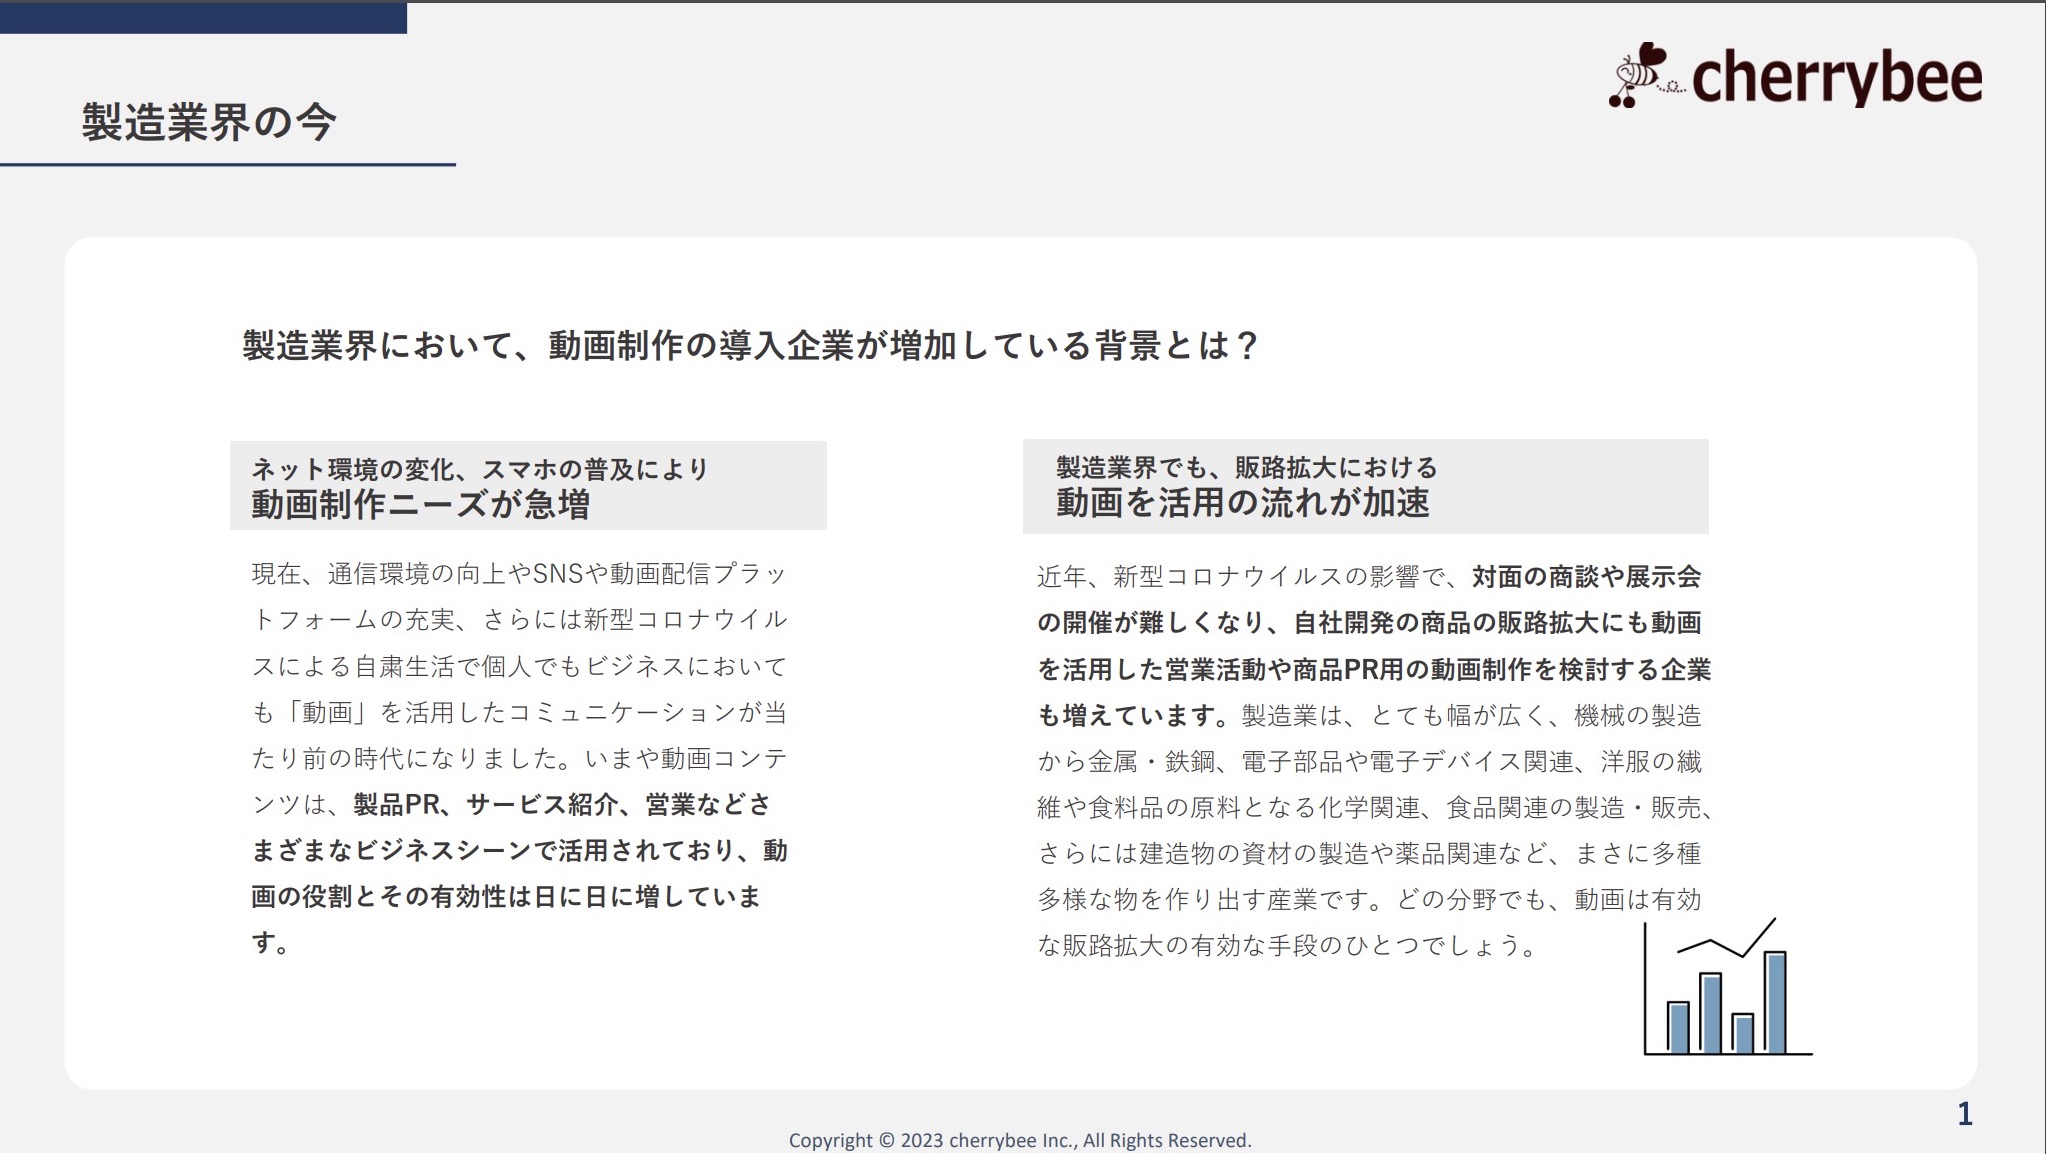The width and height of the screenshot is (2046, 1154).
Task: Click heading 動画制作ニーズが急増
Action: click(x=420, y=504)
